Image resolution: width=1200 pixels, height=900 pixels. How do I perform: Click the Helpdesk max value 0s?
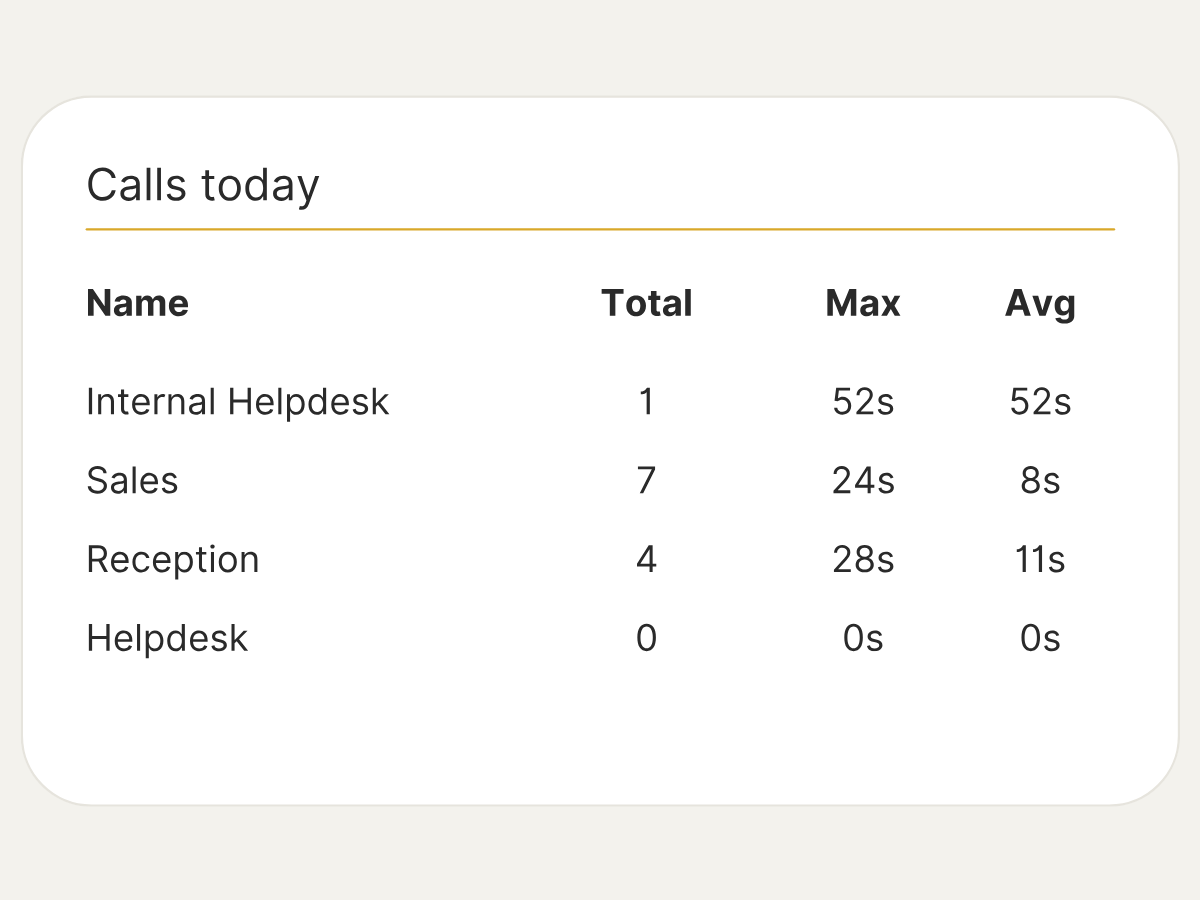863,638
